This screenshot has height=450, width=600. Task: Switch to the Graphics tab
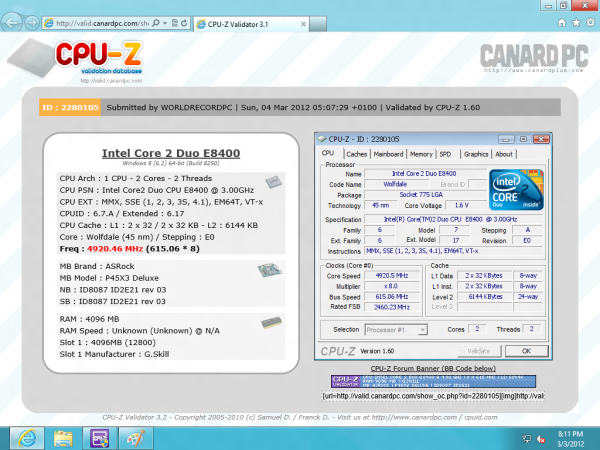476,154
